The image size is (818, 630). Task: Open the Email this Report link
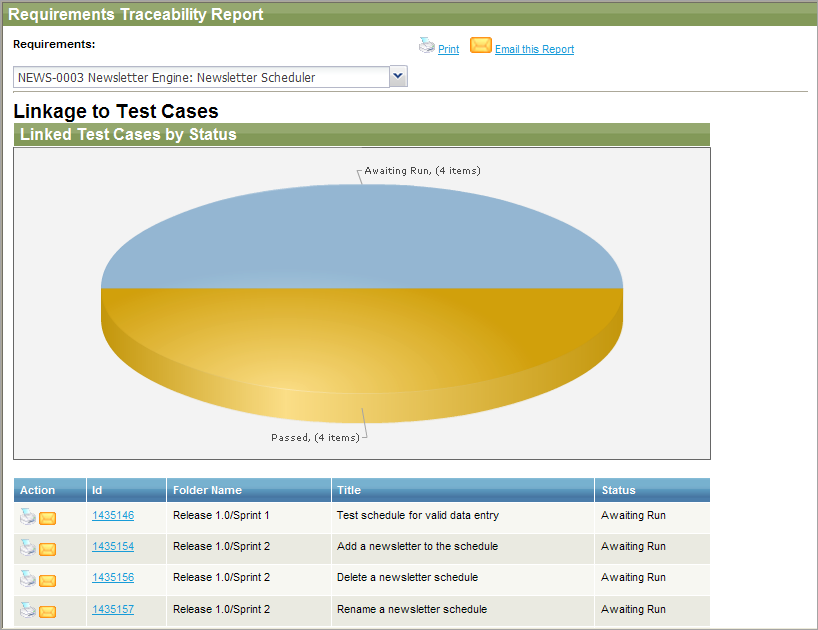534,49
